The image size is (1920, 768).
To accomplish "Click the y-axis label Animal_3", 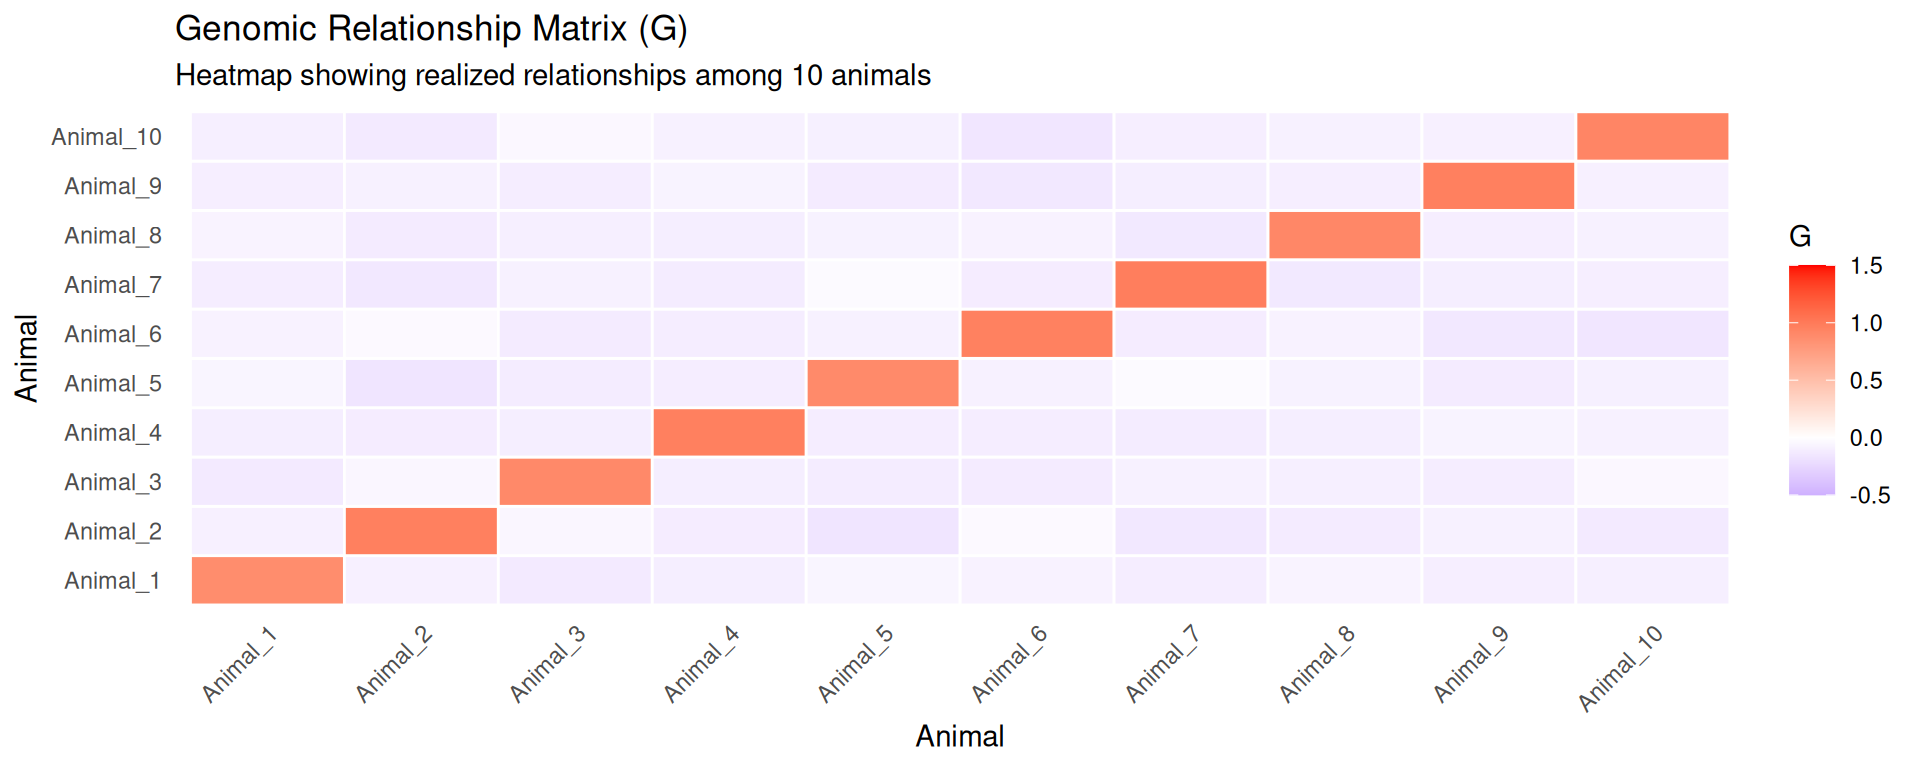I will [x=113, y=482].
